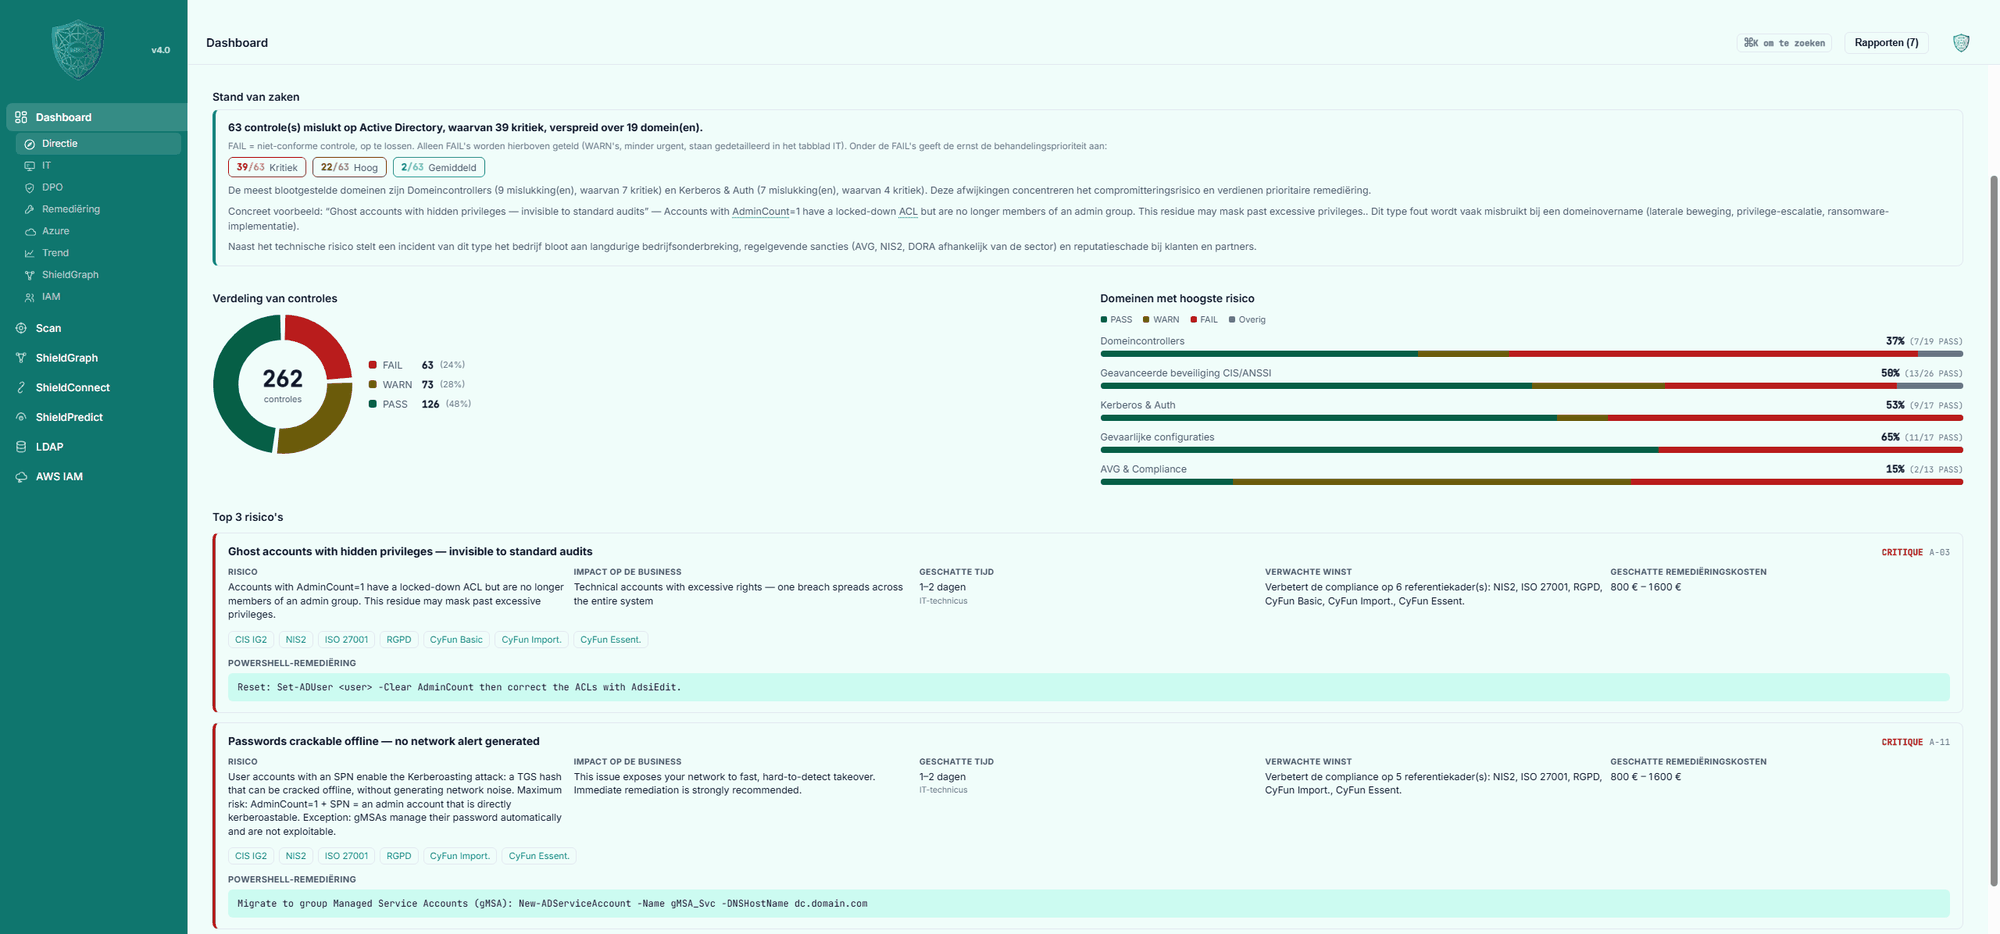Click the Trend chart icon
2000x934 pixels.
(30, 254)
